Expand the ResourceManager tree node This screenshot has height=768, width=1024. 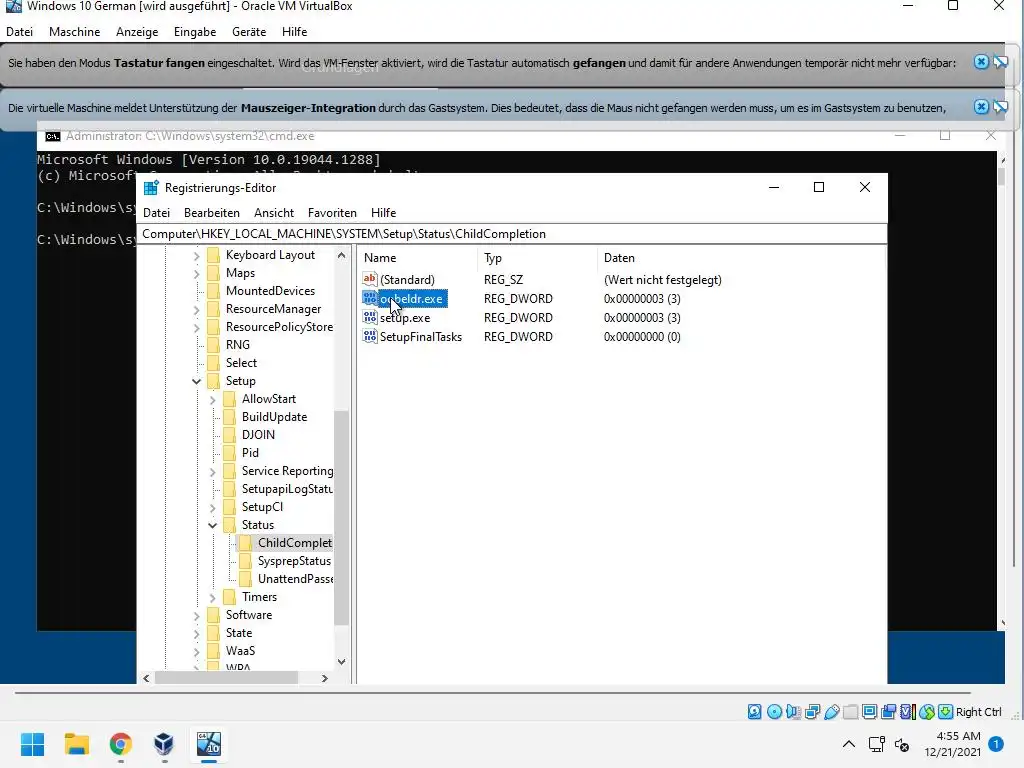pyautogui.click(x=196, y=309)
